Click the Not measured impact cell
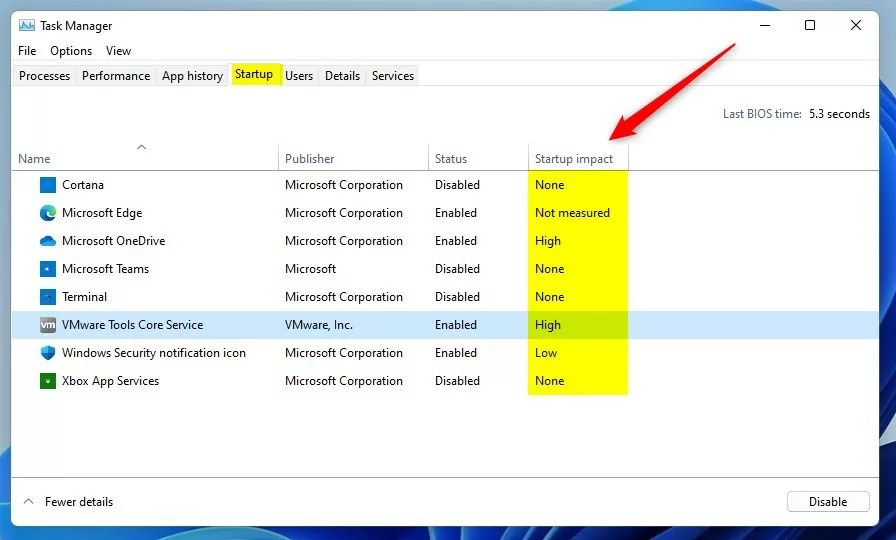Image resolution: width=896 pixels, height=540 pixels. [x=572, y=213]
